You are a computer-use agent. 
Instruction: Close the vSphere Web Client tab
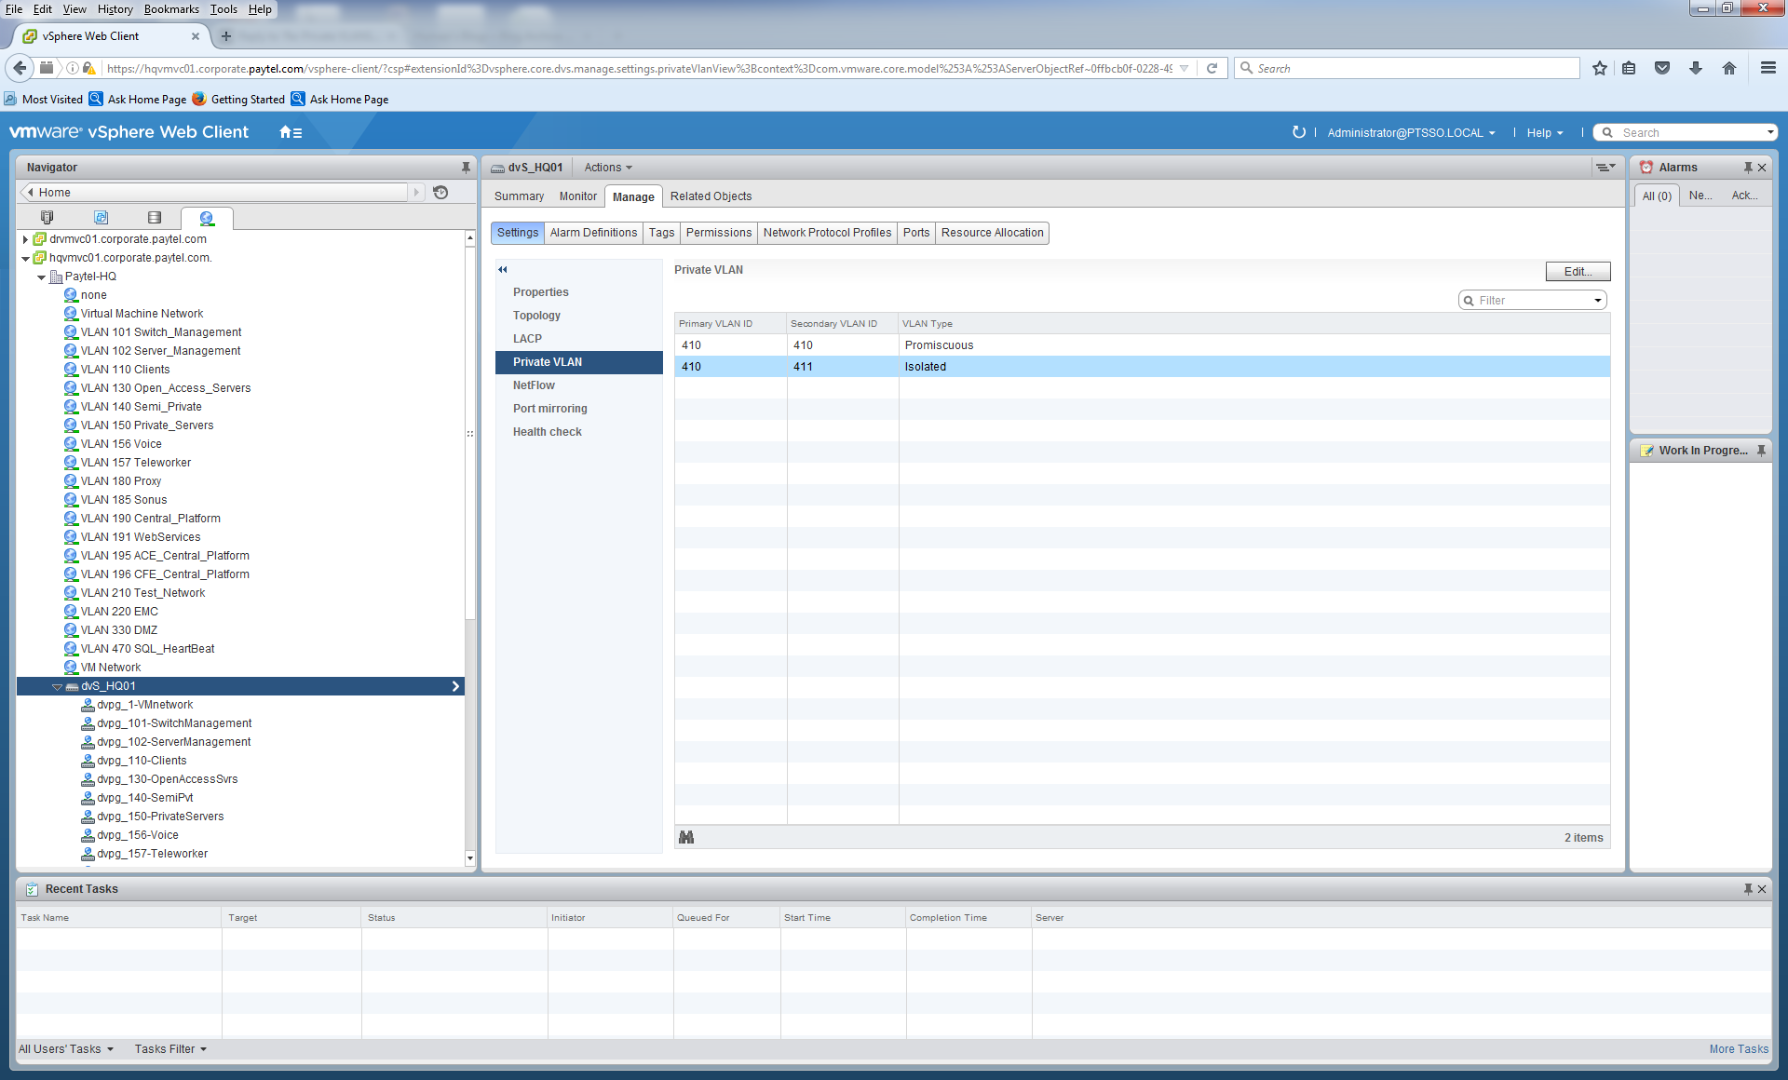[x=195, y=36]
